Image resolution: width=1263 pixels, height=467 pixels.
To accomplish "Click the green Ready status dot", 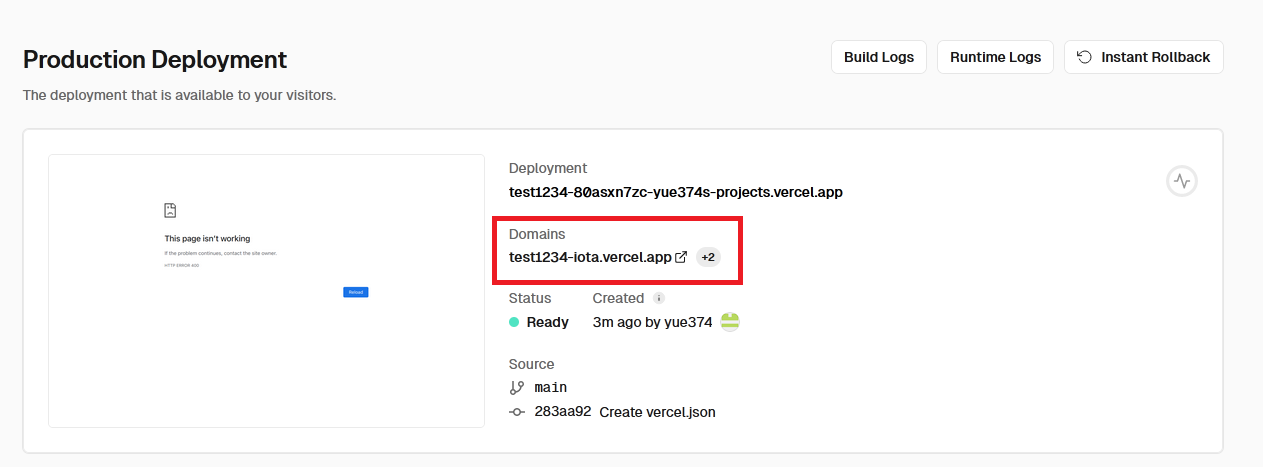I will [x=514, y=322].
